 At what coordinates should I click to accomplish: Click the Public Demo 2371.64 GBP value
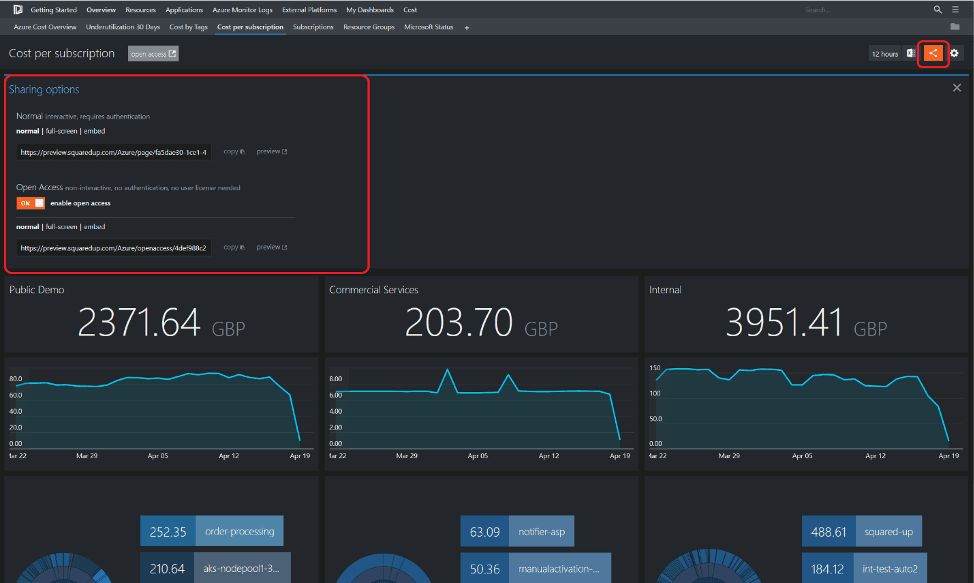pos(161,323)
